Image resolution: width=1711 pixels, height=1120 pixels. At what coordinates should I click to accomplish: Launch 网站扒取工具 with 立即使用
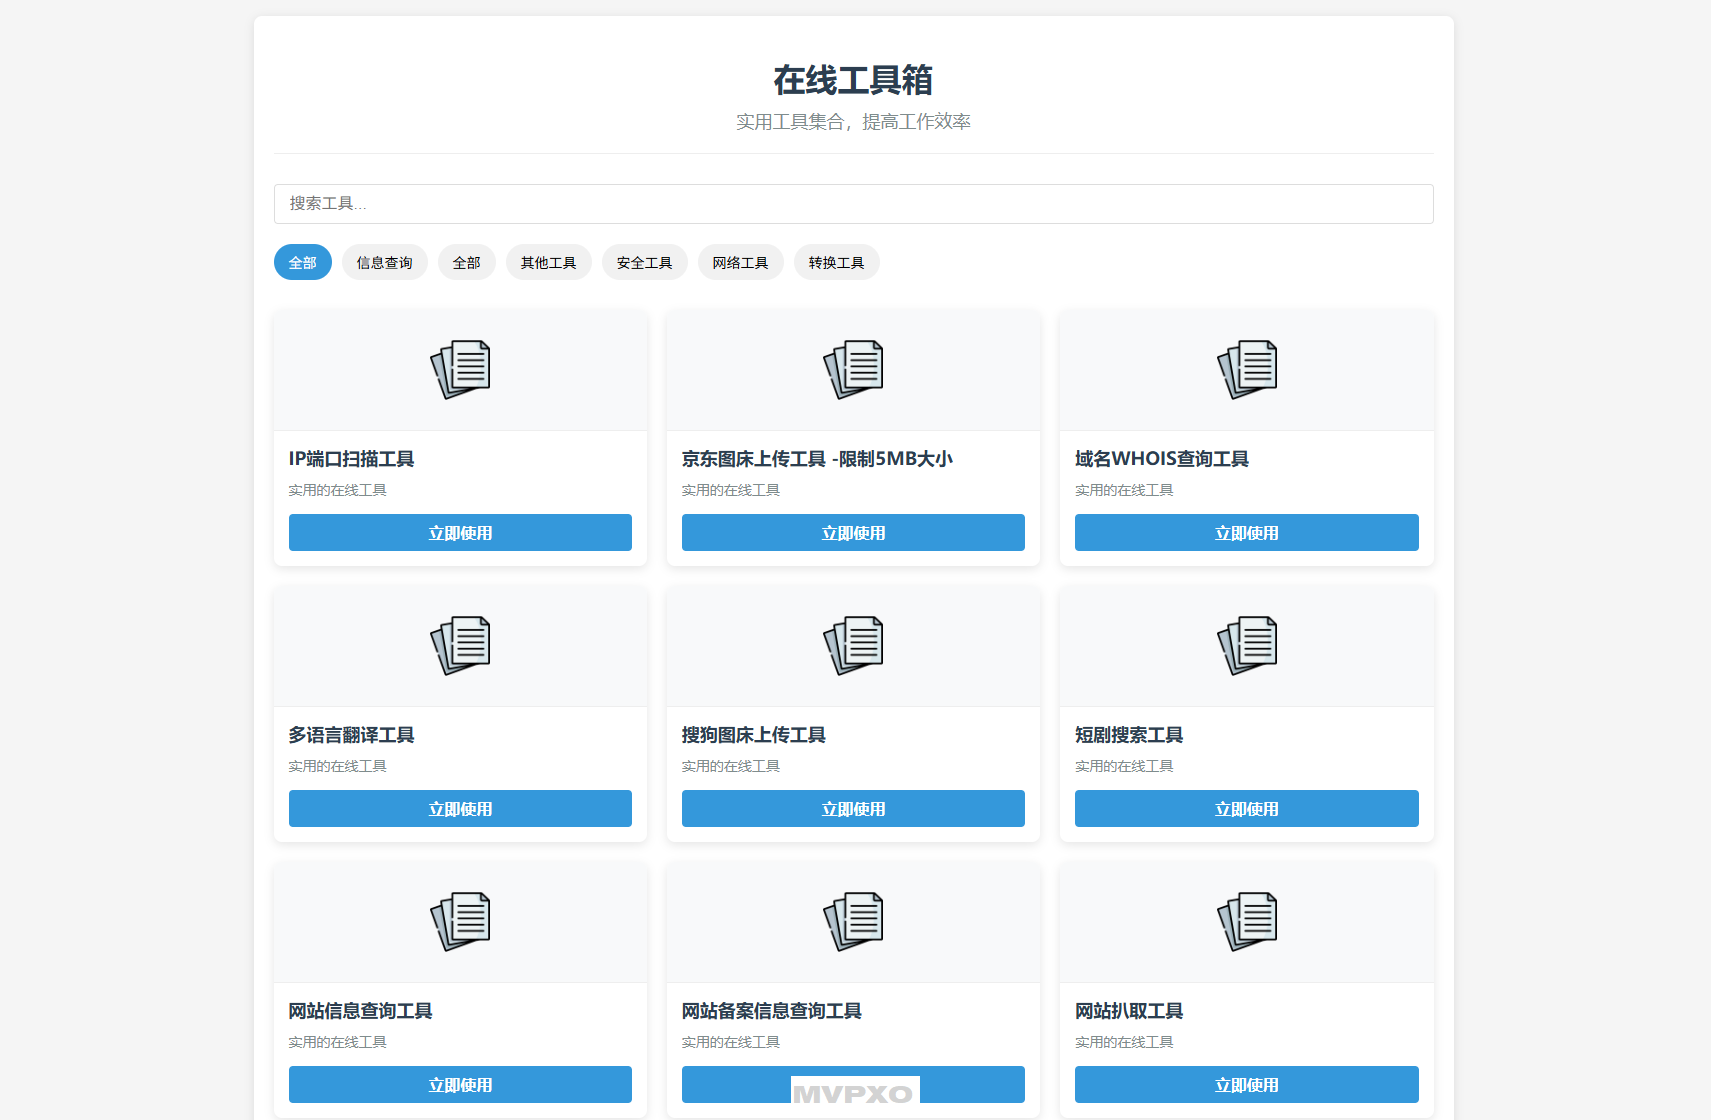tap(1247, 1085)
